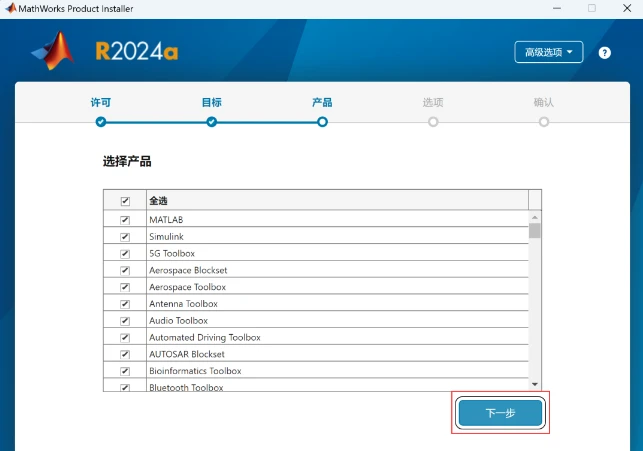Go to the 目标 step
Image resolution: width=643 pixels, height=451 pixels.
pyautogui.click(x=212, y=122)
